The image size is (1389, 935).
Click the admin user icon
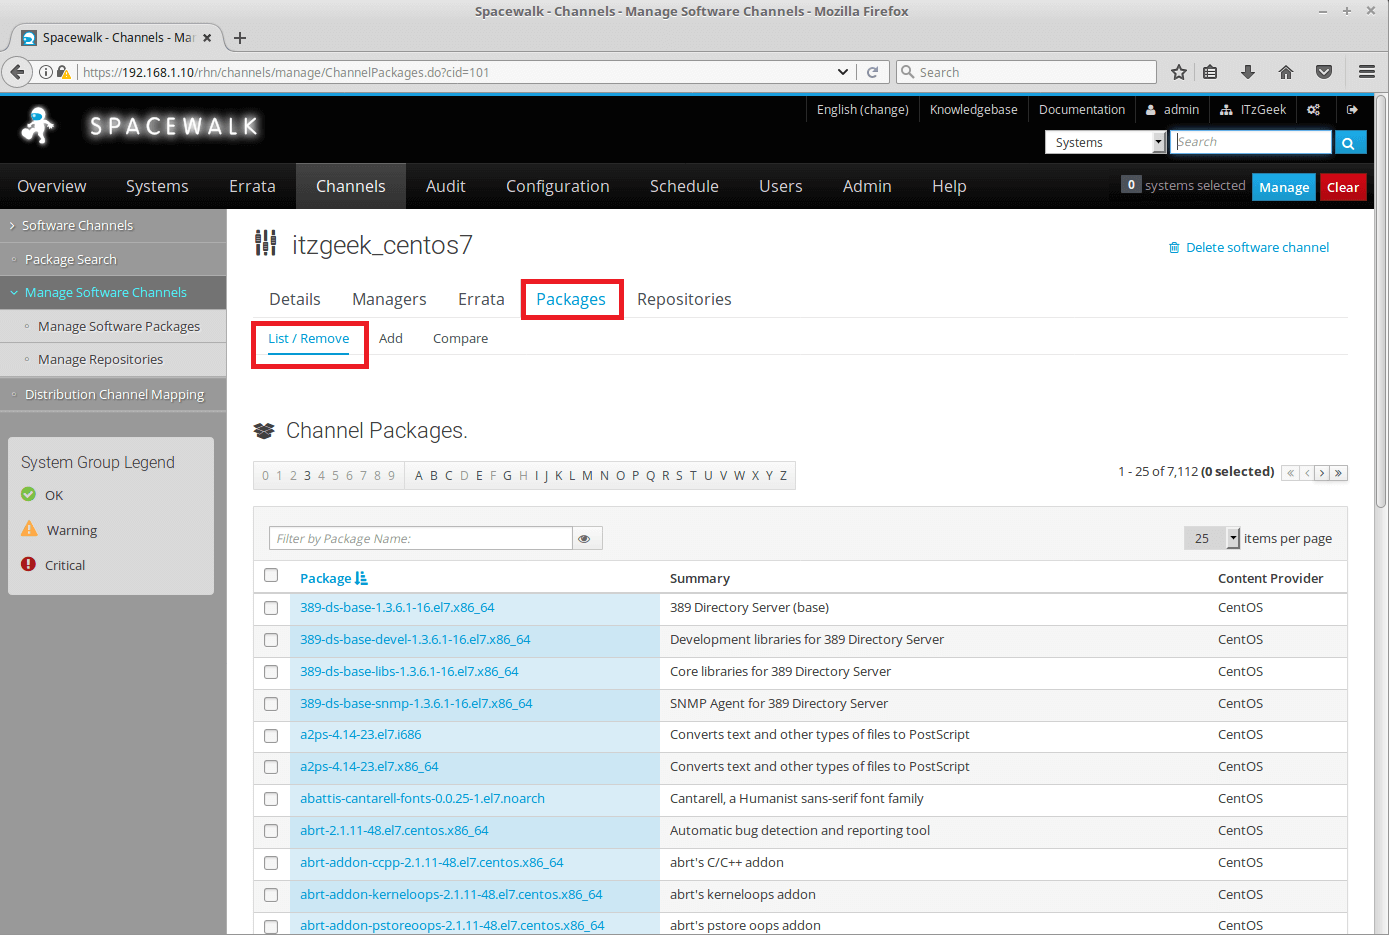pos(1150,109)
